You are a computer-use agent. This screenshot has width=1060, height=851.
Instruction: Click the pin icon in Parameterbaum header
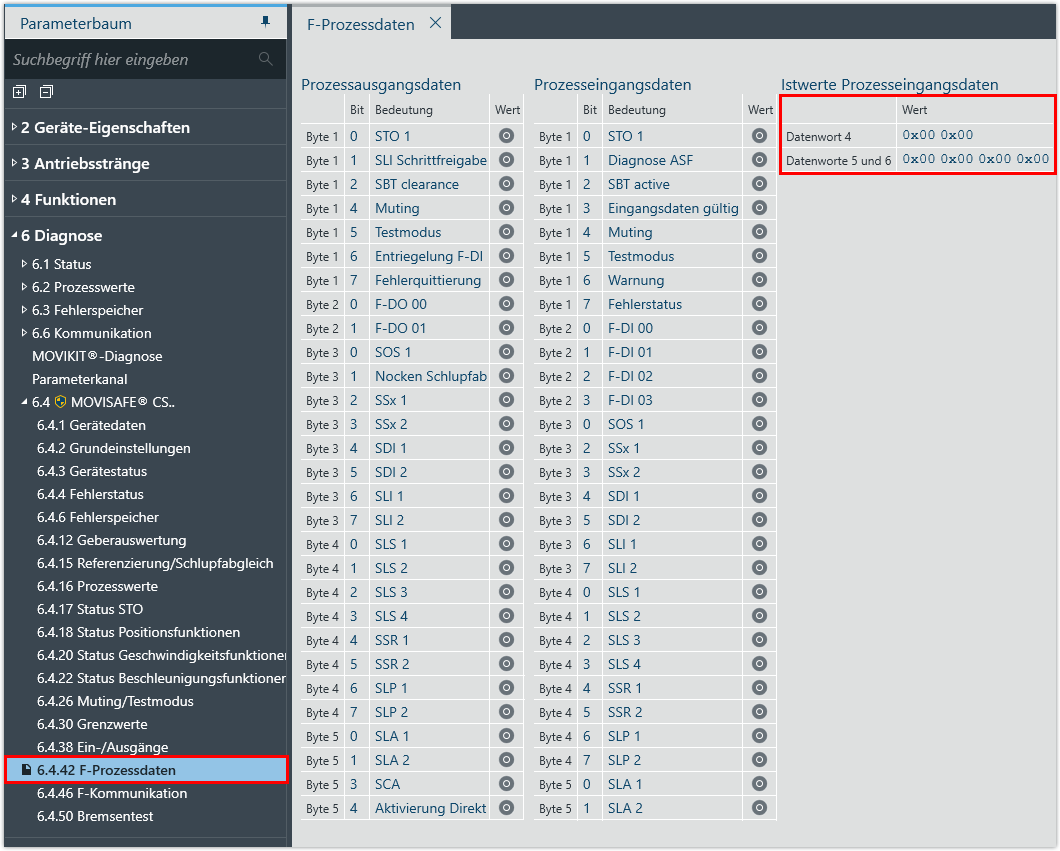tap(265, 22)
